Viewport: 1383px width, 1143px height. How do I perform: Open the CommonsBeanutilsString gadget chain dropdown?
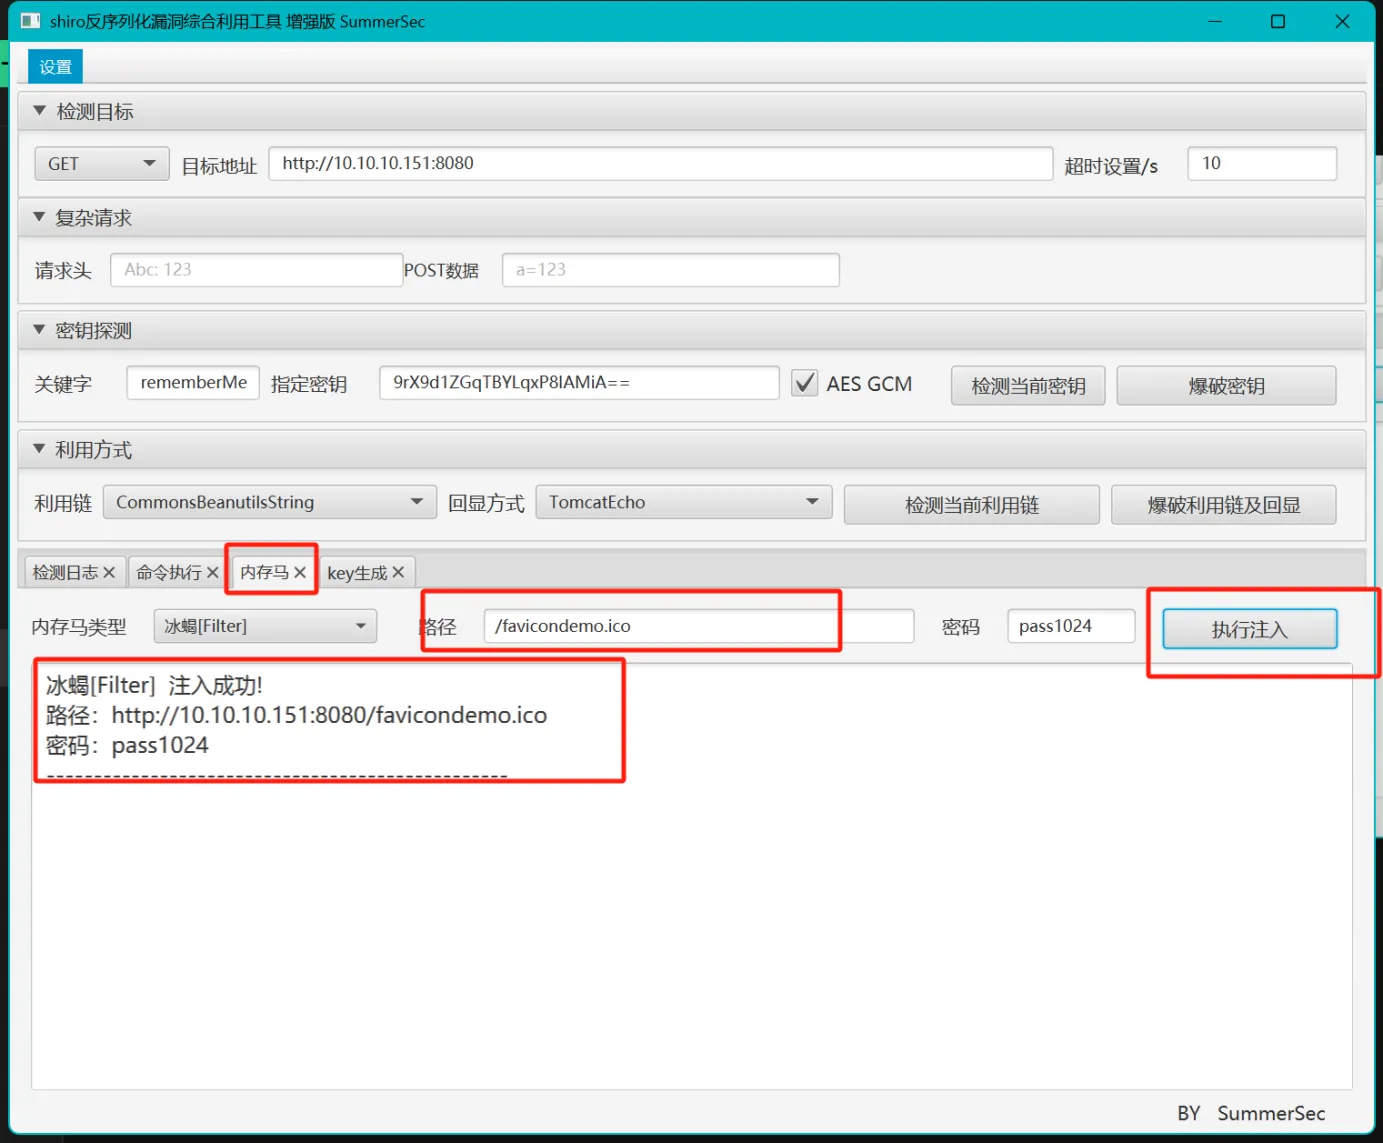pos(270,502)
